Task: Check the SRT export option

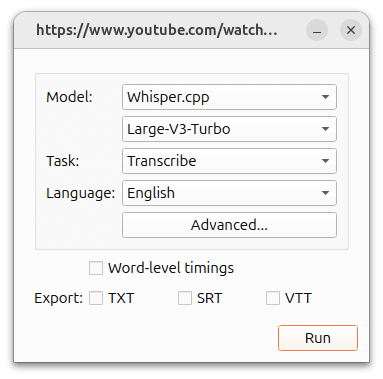Action: 185,298
